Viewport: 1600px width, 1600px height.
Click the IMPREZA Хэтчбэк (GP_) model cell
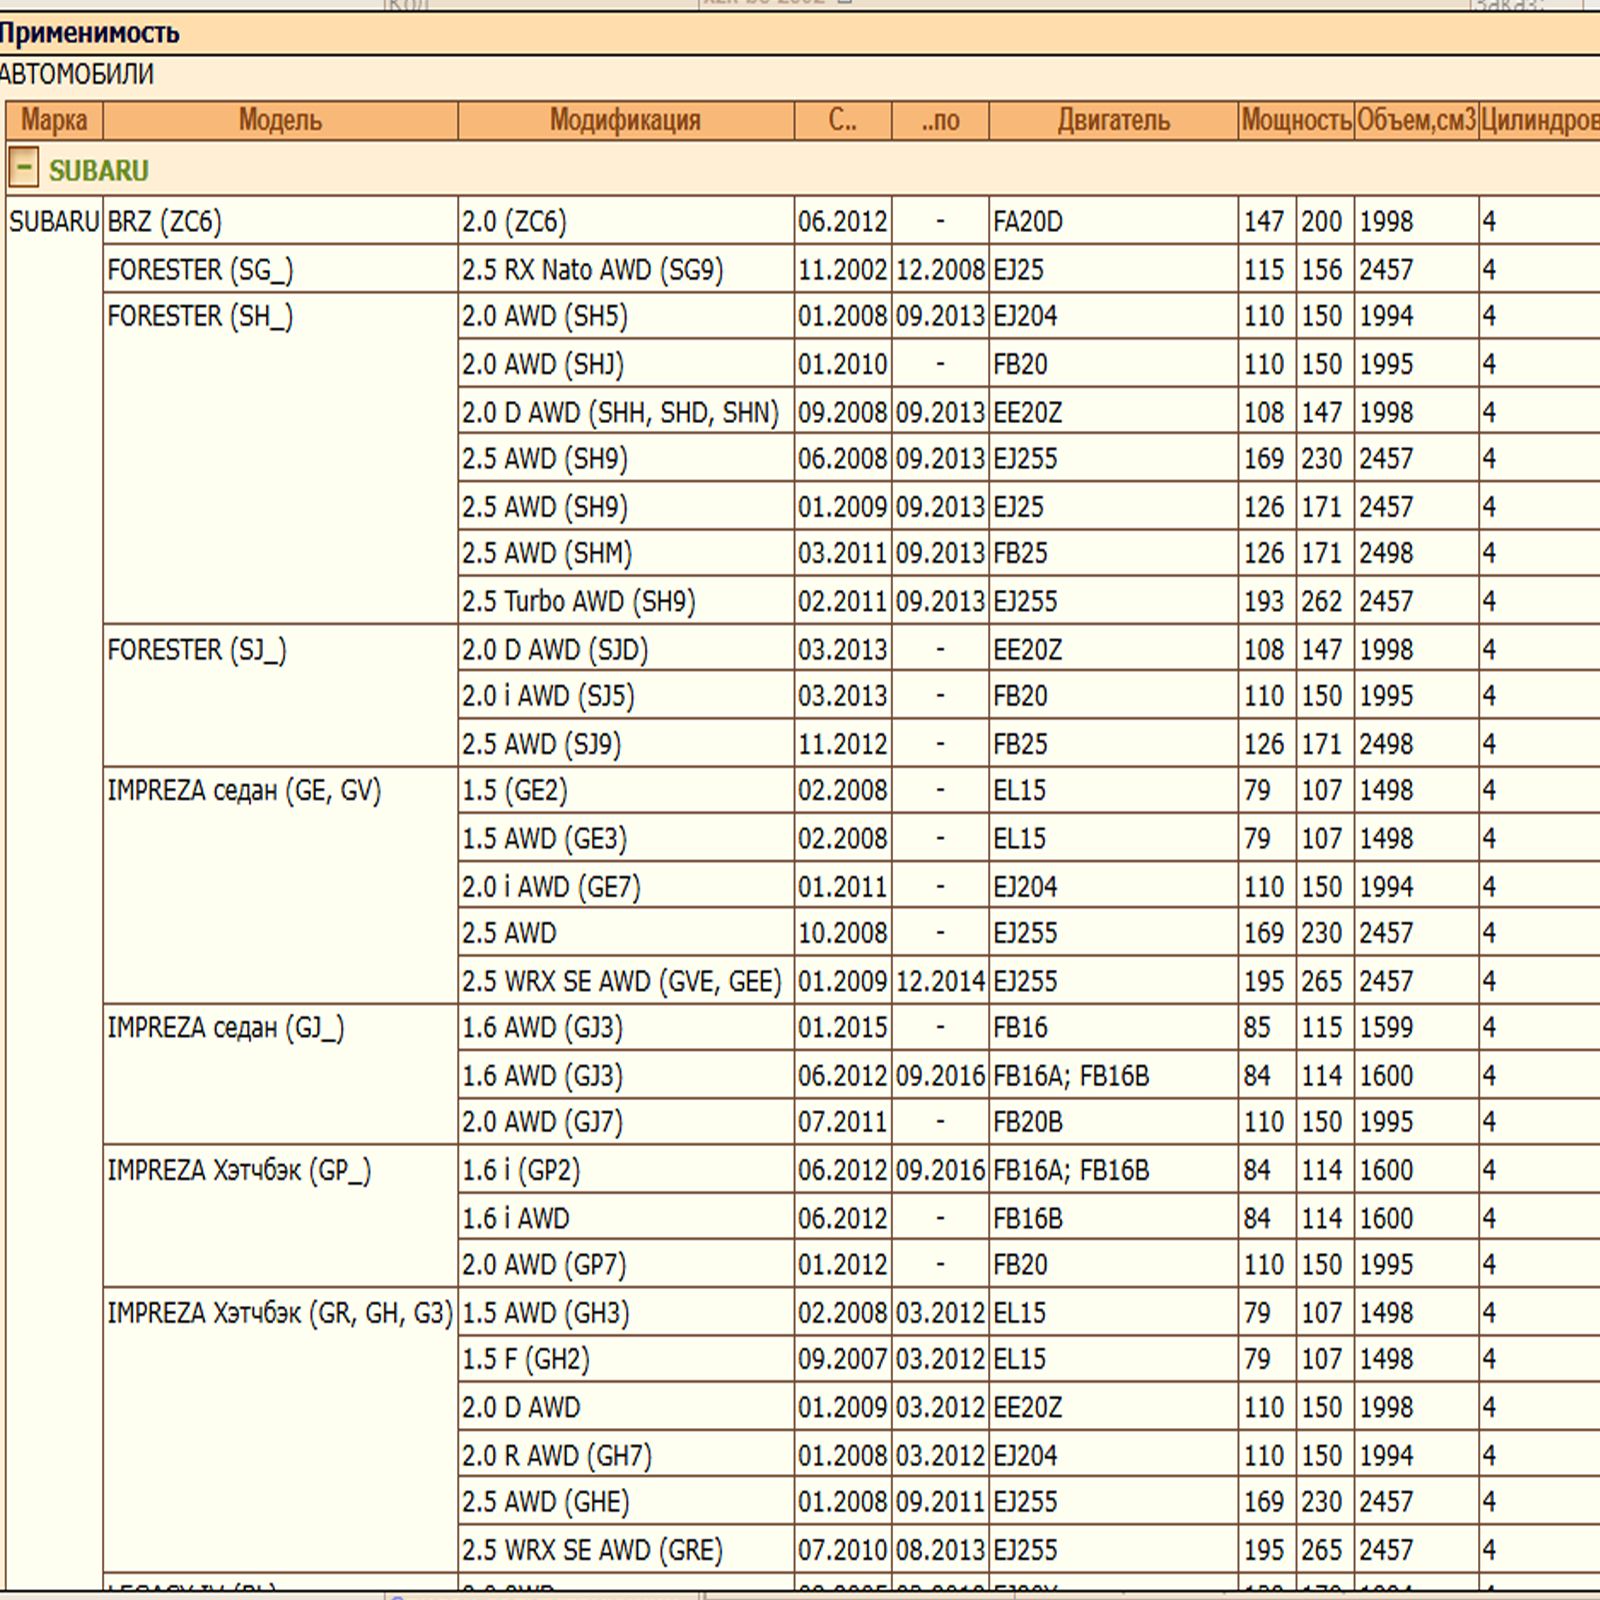[239, 1170]
